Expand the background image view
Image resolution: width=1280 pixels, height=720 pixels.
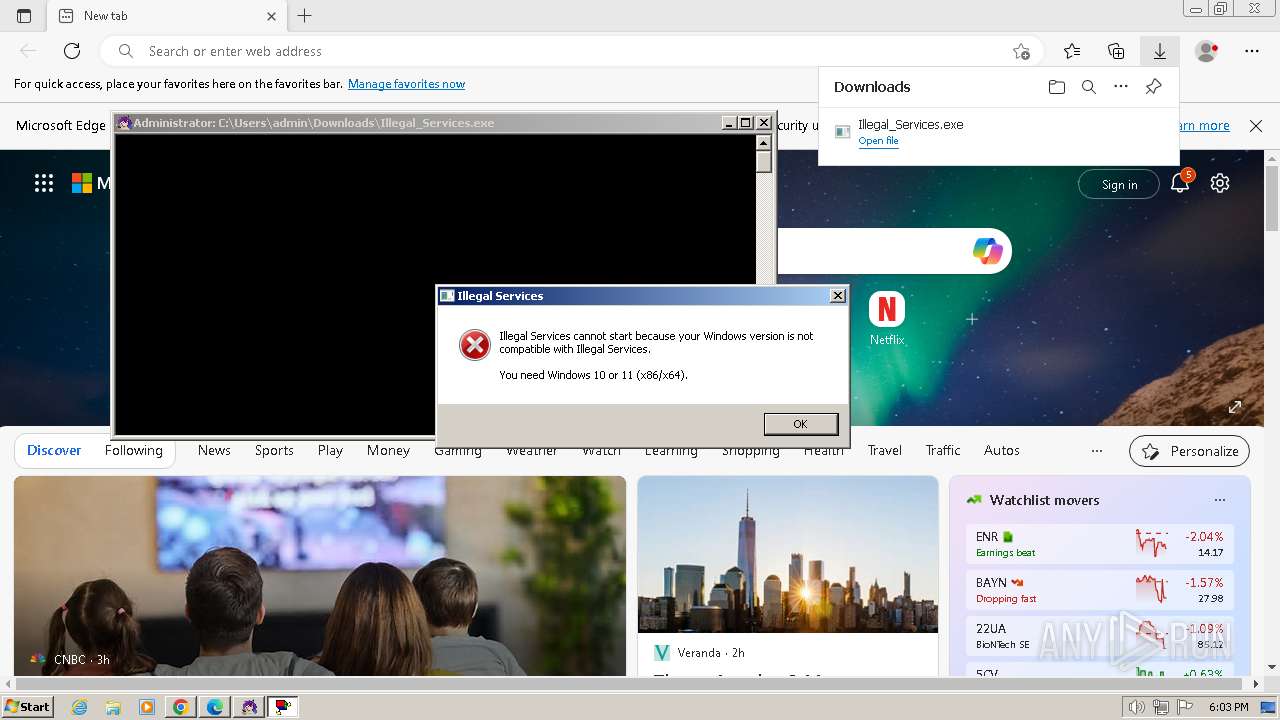1235,407
